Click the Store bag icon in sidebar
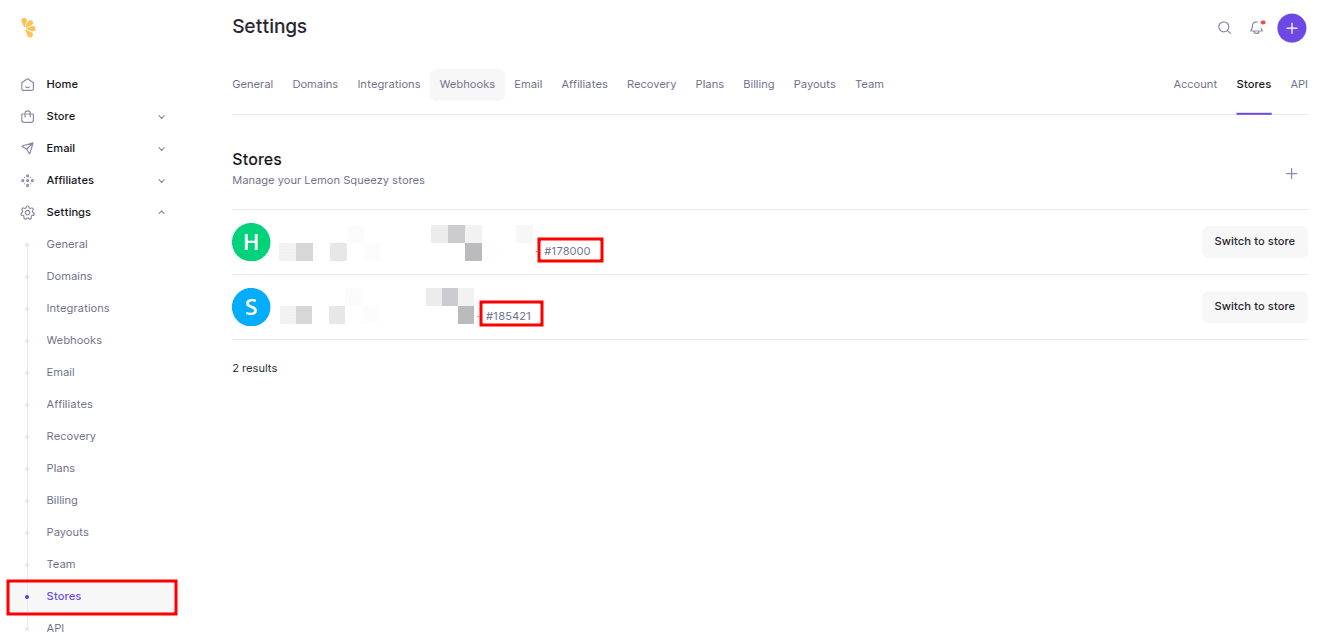The height and width of the screenshot is (641, 1341). (28, 117)
